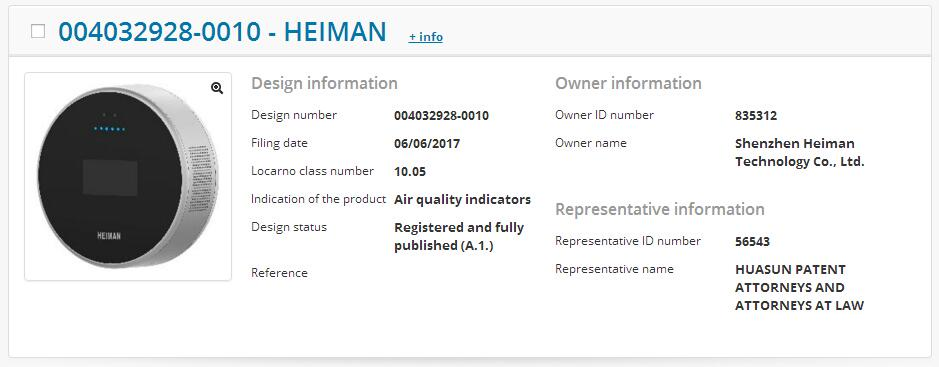Screen dimensions: 939x367
Task: Select the Locarno class number 10.05
Action: tap(410, 172)
